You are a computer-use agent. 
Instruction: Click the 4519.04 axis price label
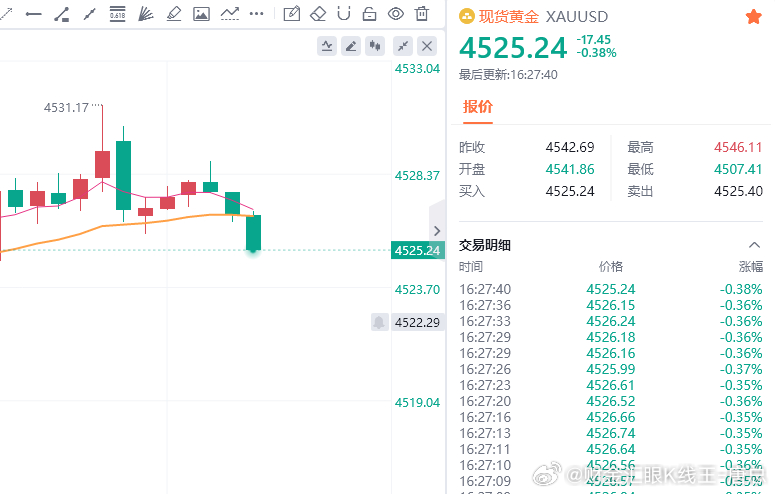417,403
